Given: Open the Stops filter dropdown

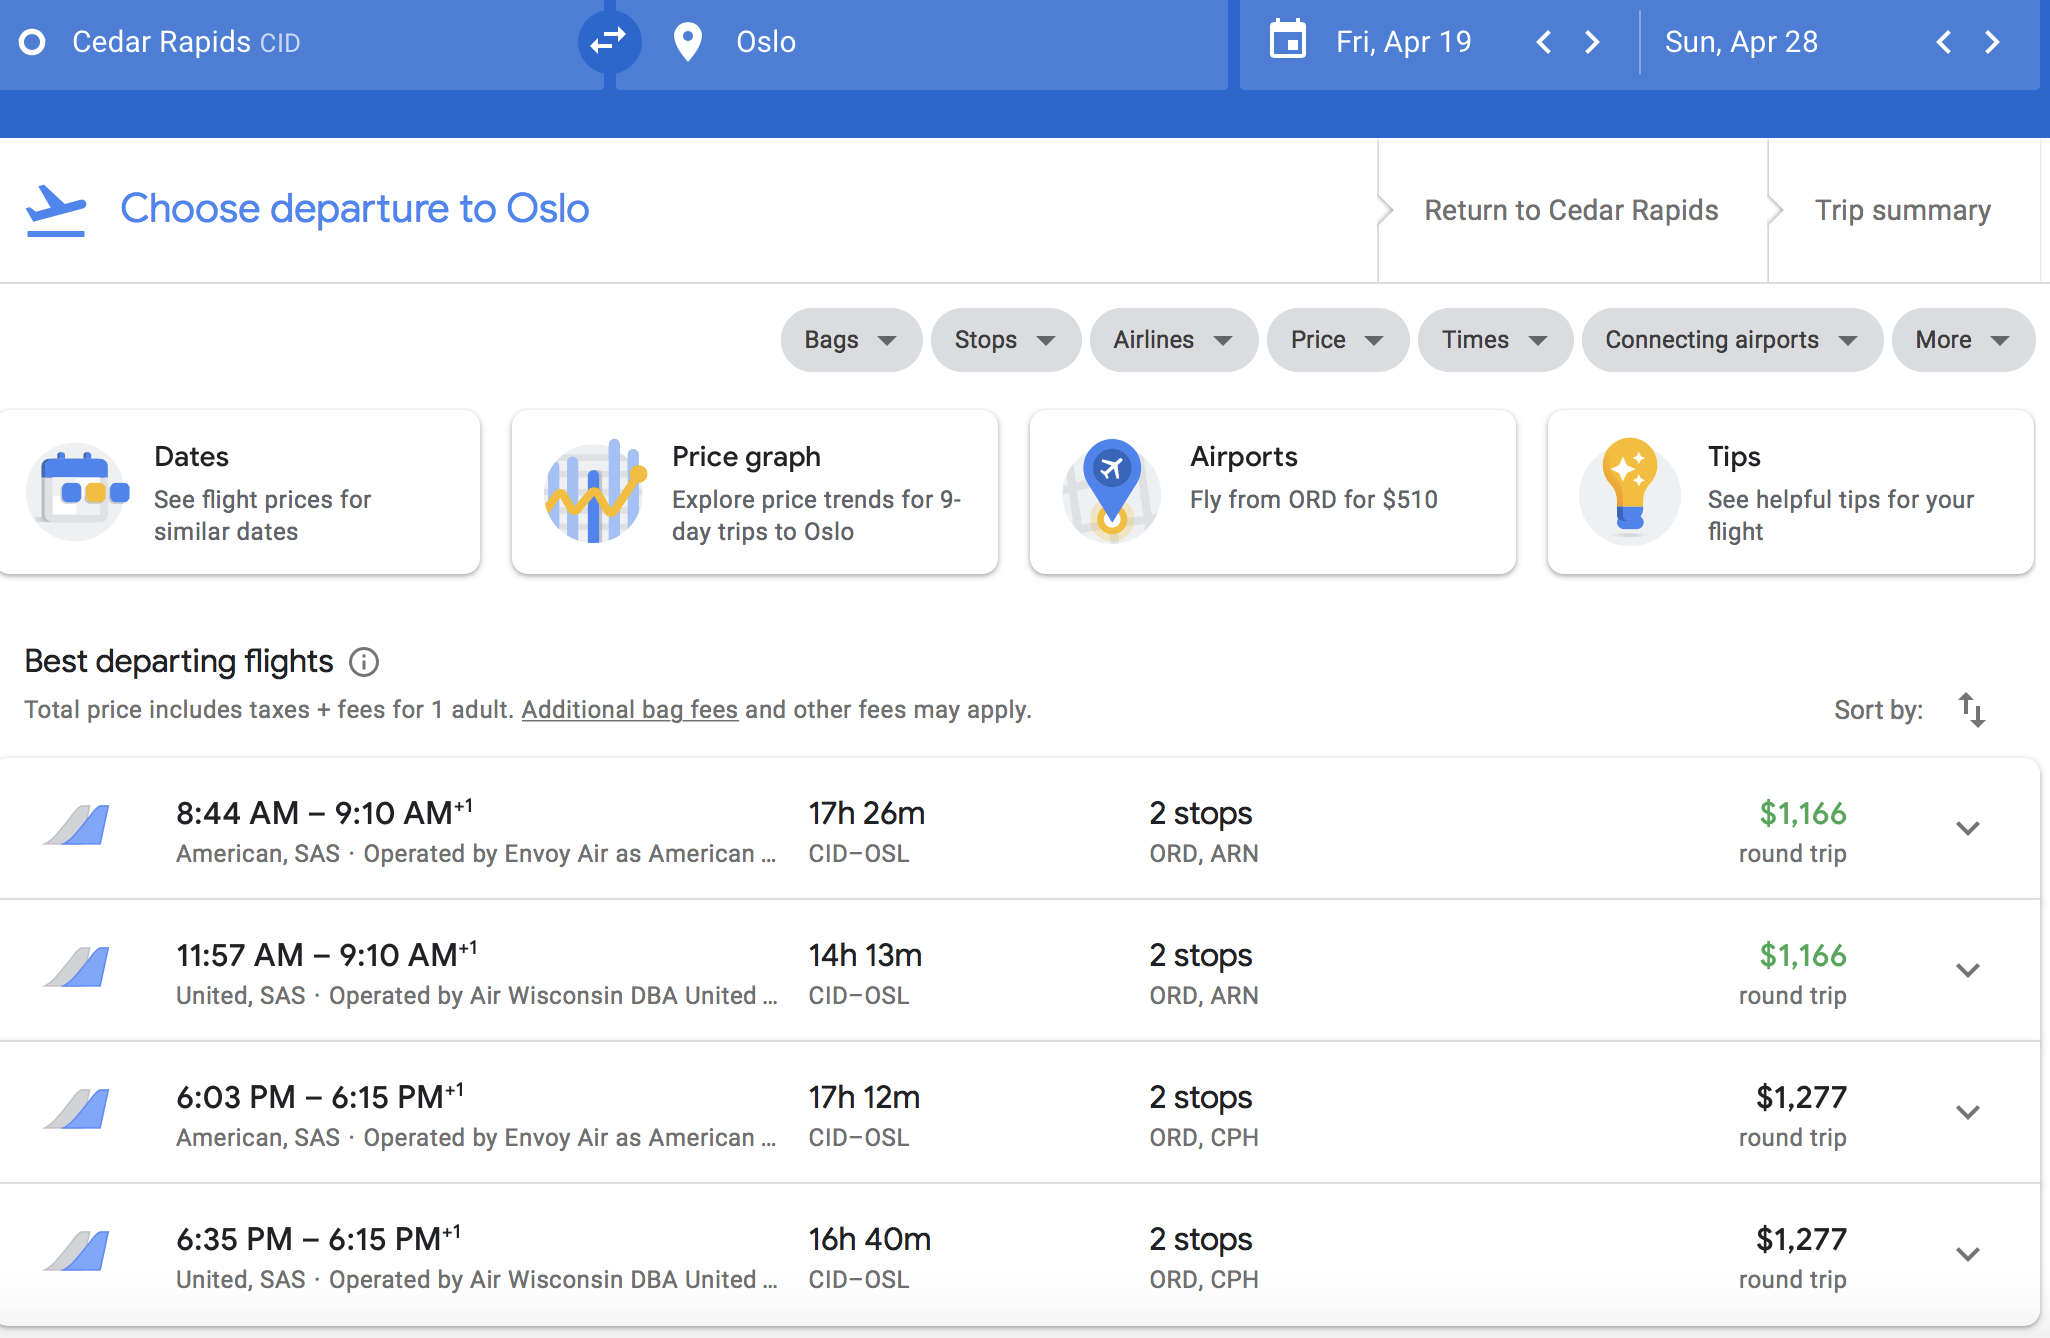Looking at the screenshot, I should click(x=1004, y=340).
